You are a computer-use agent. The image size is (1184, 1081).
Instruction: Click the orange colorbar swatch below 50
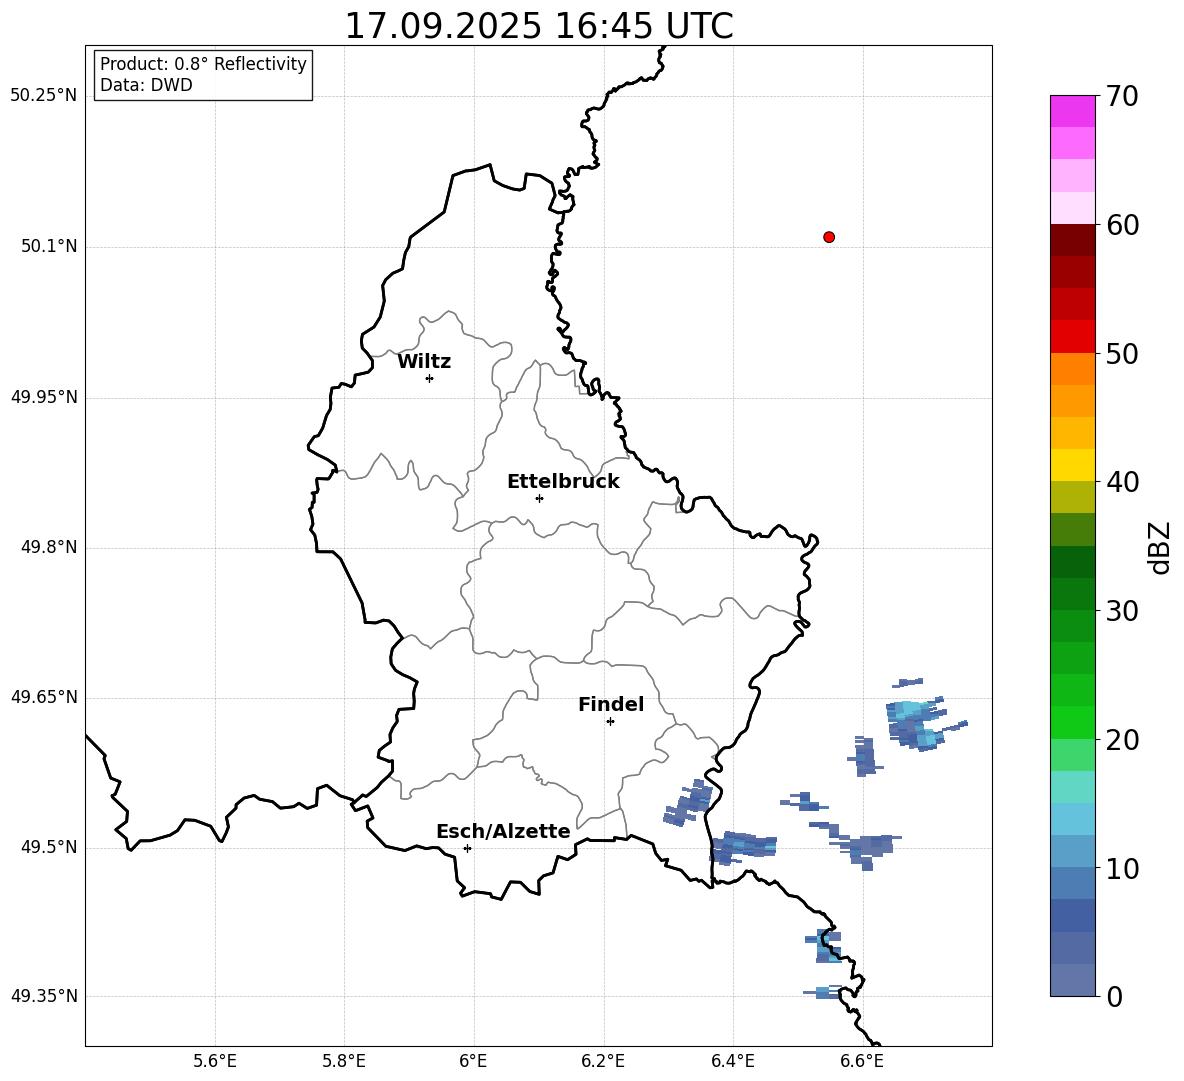[x=1072, y=368]
